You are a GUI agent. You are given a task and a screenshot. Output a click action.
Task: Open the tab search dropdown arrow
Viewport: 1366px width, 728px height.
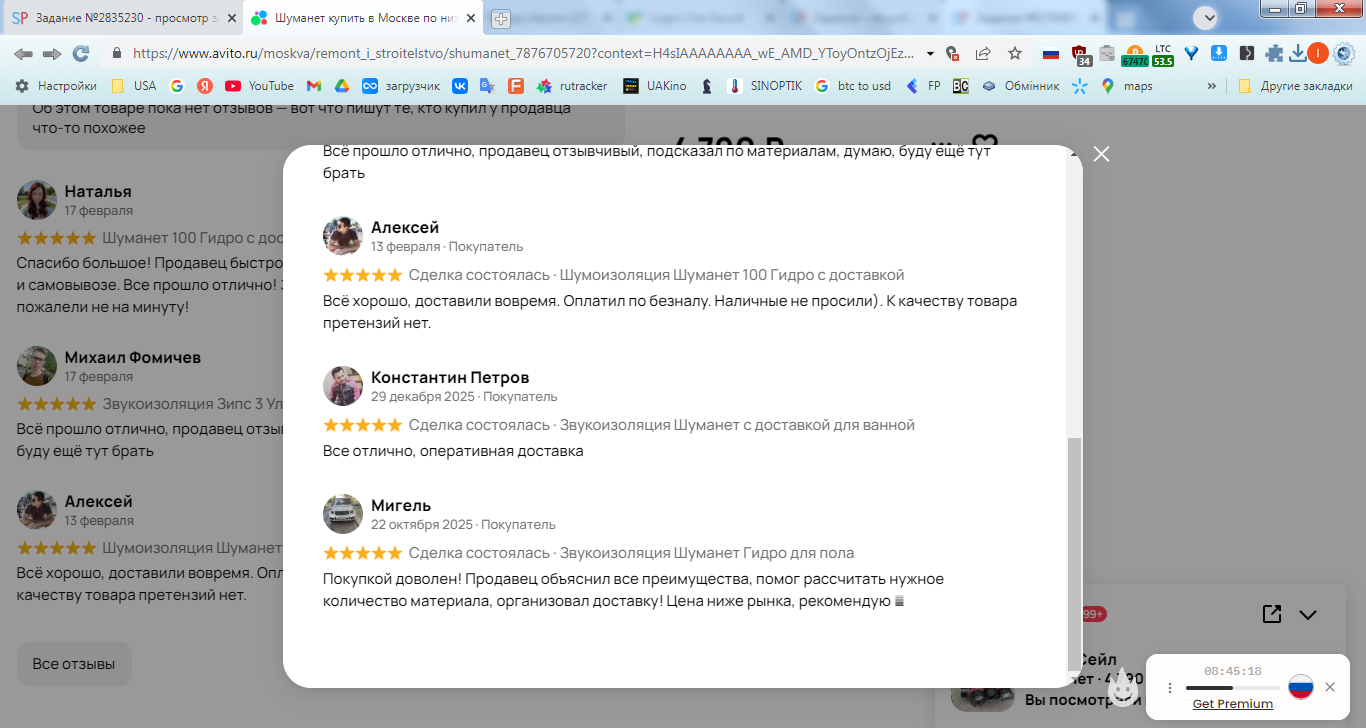point(1208,17)
